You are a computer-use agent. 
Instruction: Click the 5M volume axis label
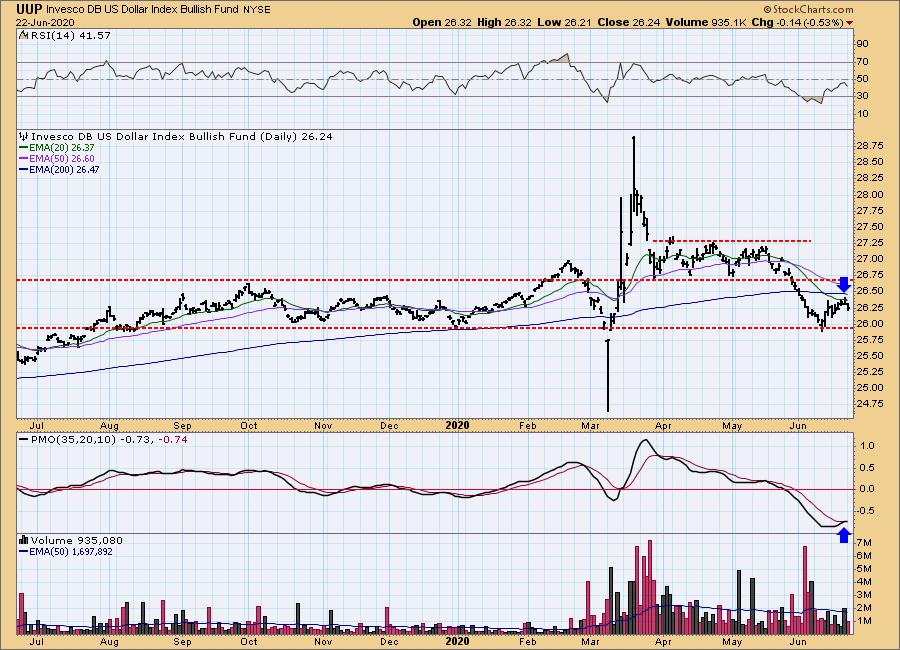point(864,569)
